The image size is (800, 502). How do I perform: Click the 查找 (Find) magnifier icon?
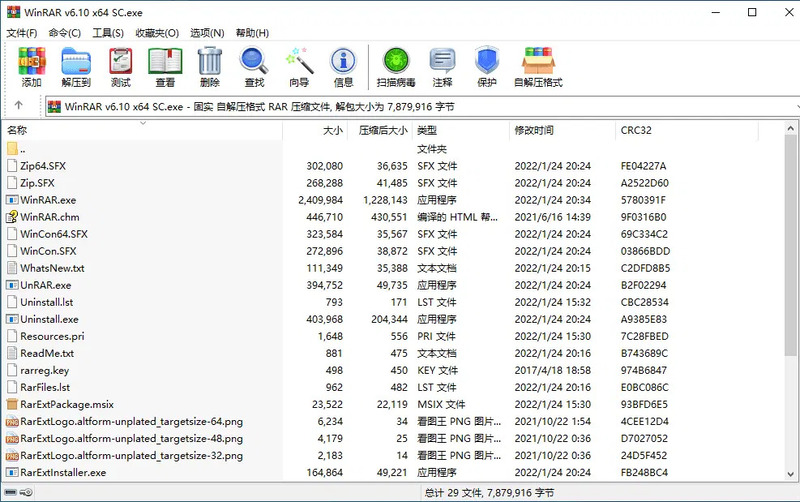254,61
